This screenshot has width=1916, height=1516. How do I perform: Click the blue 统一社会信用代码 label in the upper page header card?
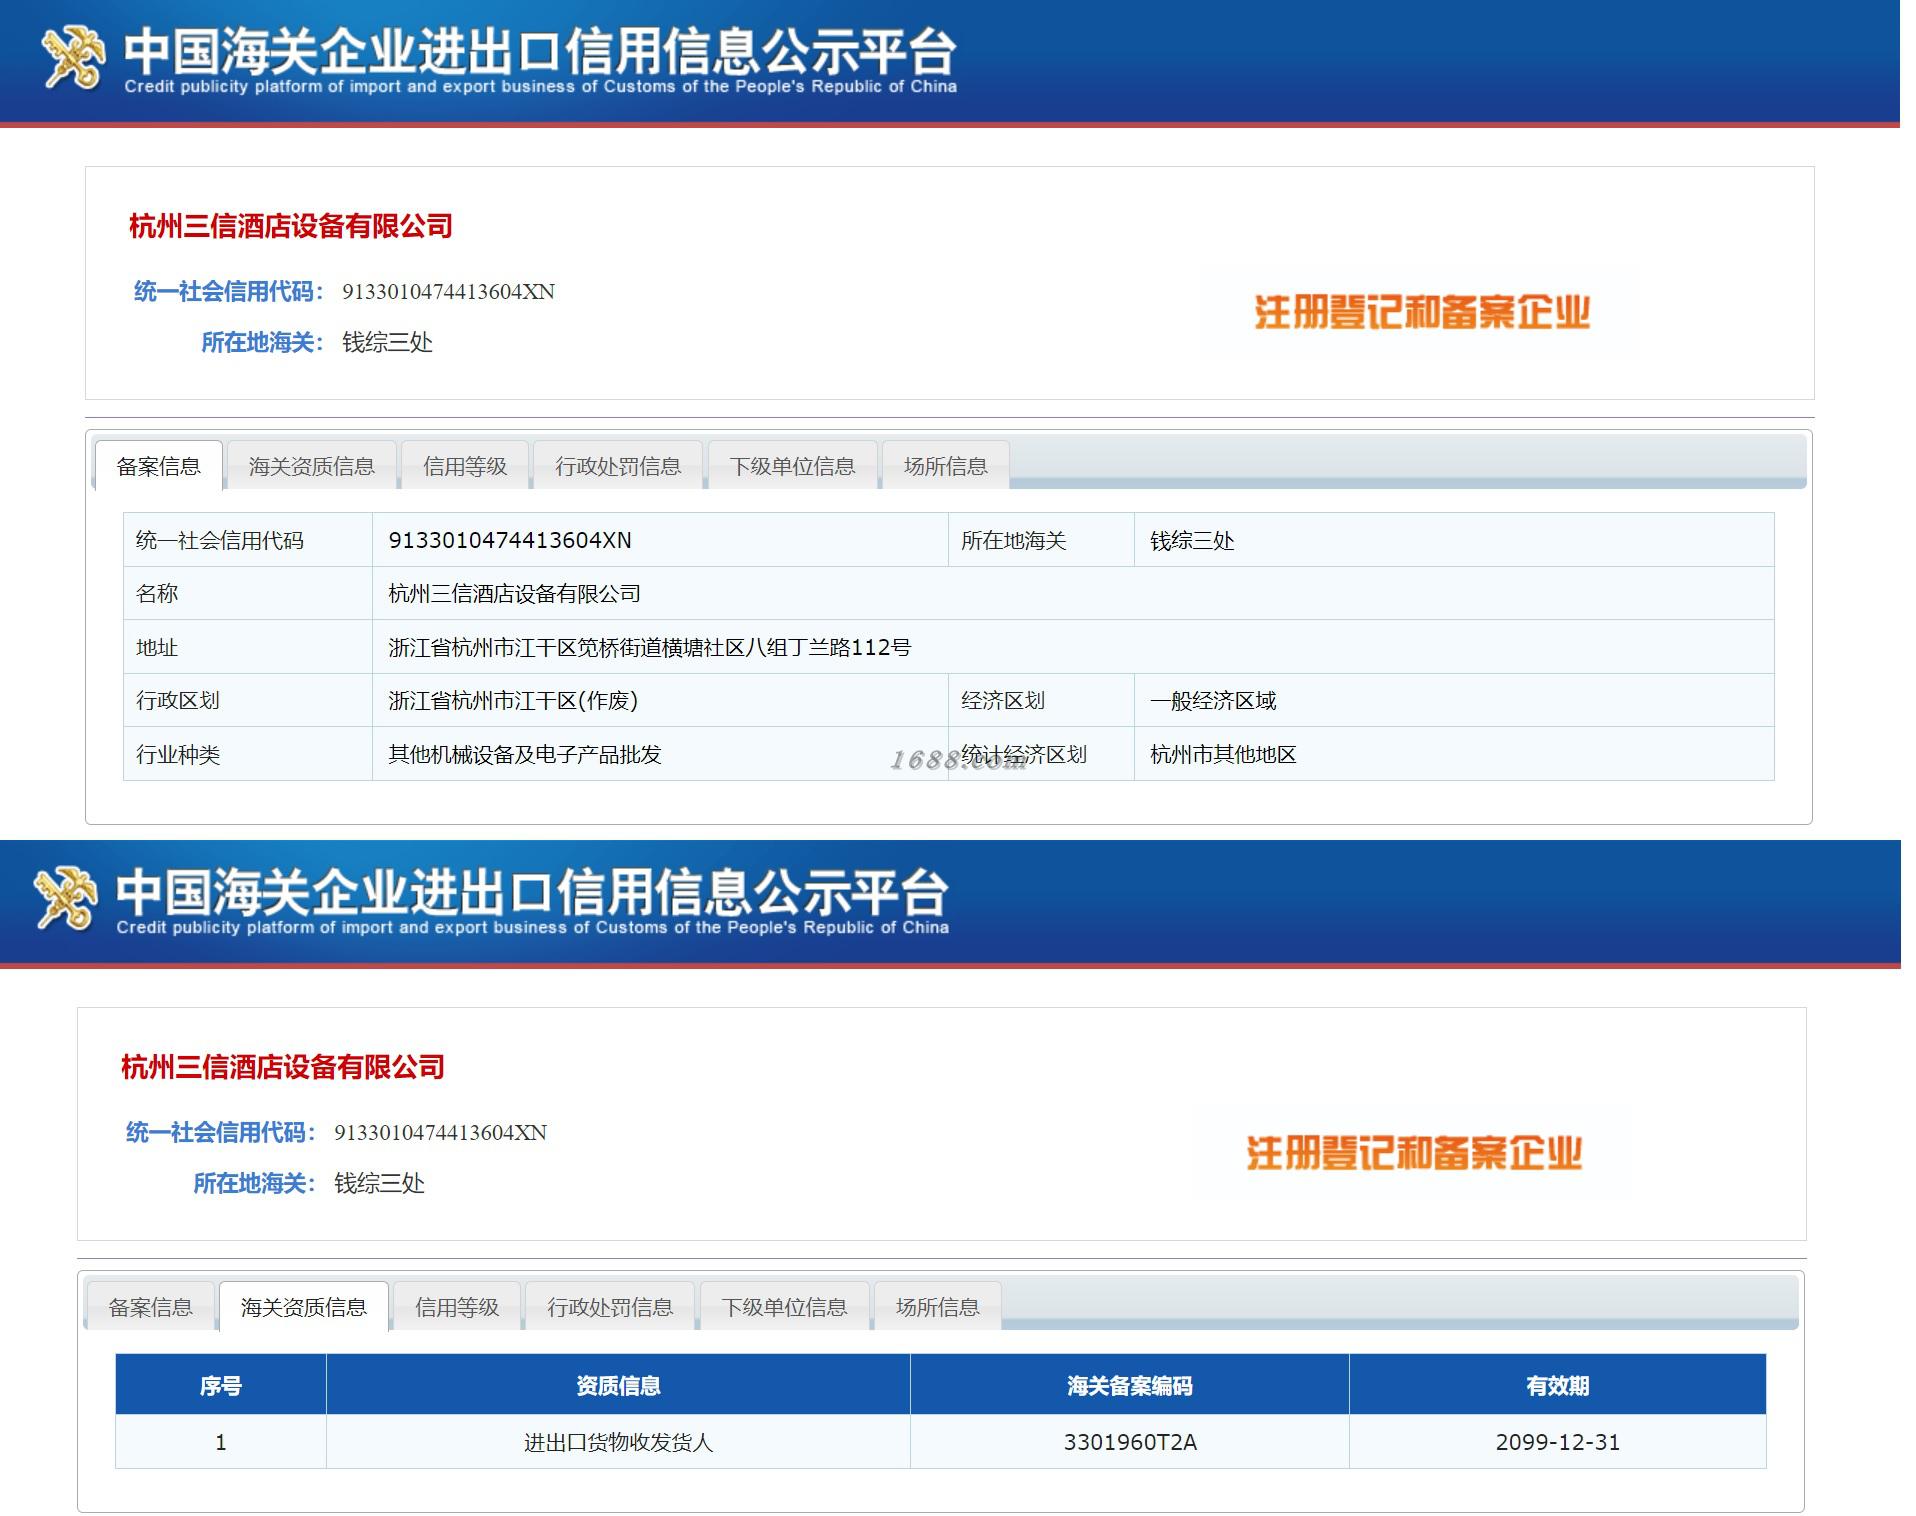click(229, 291)
